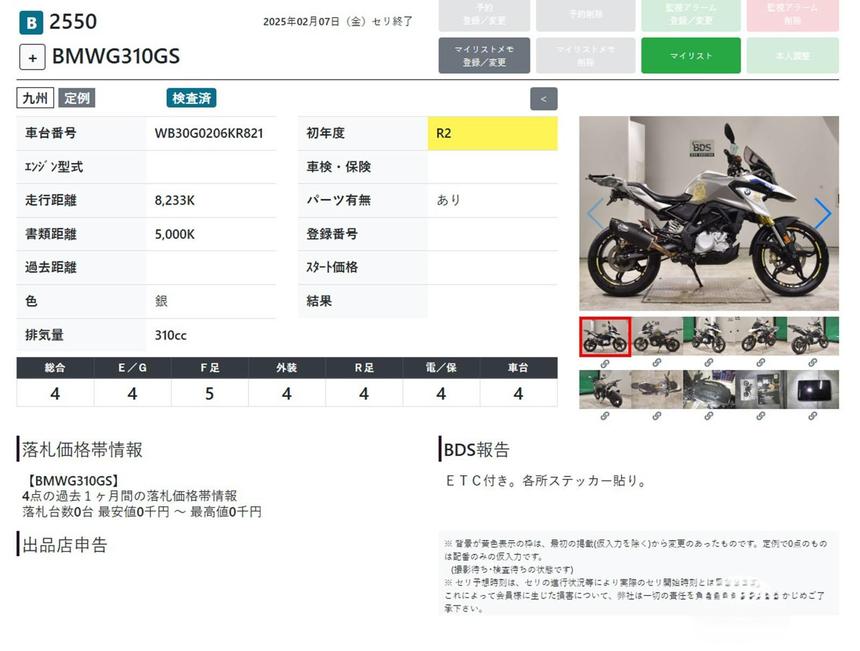
Task: Click the yellow R2 初年度 cell
Action: tap(492, 133)
